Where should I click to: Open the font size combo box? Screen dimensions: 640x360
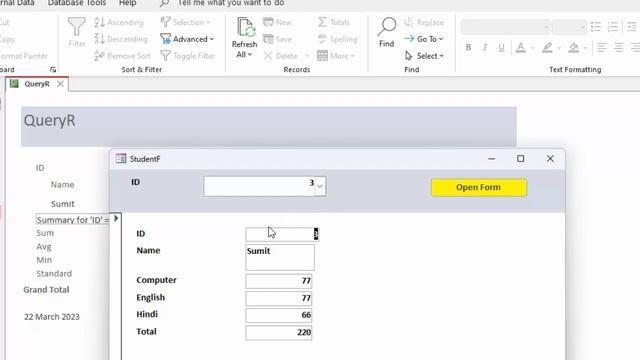point(569,27)
